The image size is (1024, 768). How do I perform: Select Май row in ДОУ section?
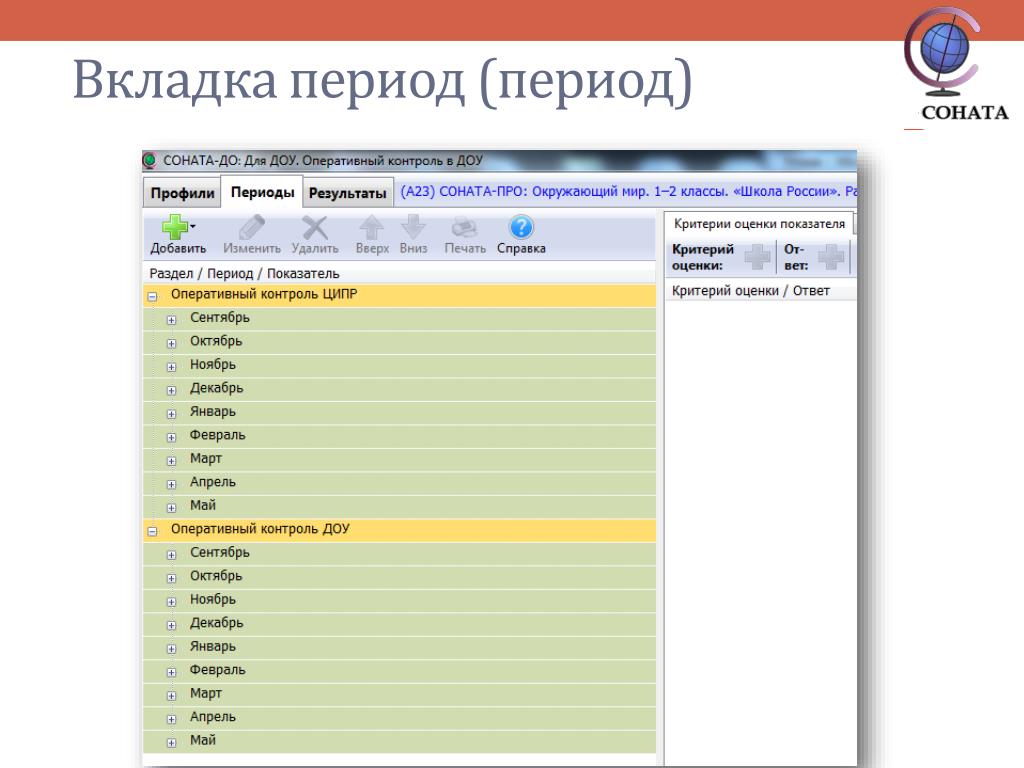399,741
